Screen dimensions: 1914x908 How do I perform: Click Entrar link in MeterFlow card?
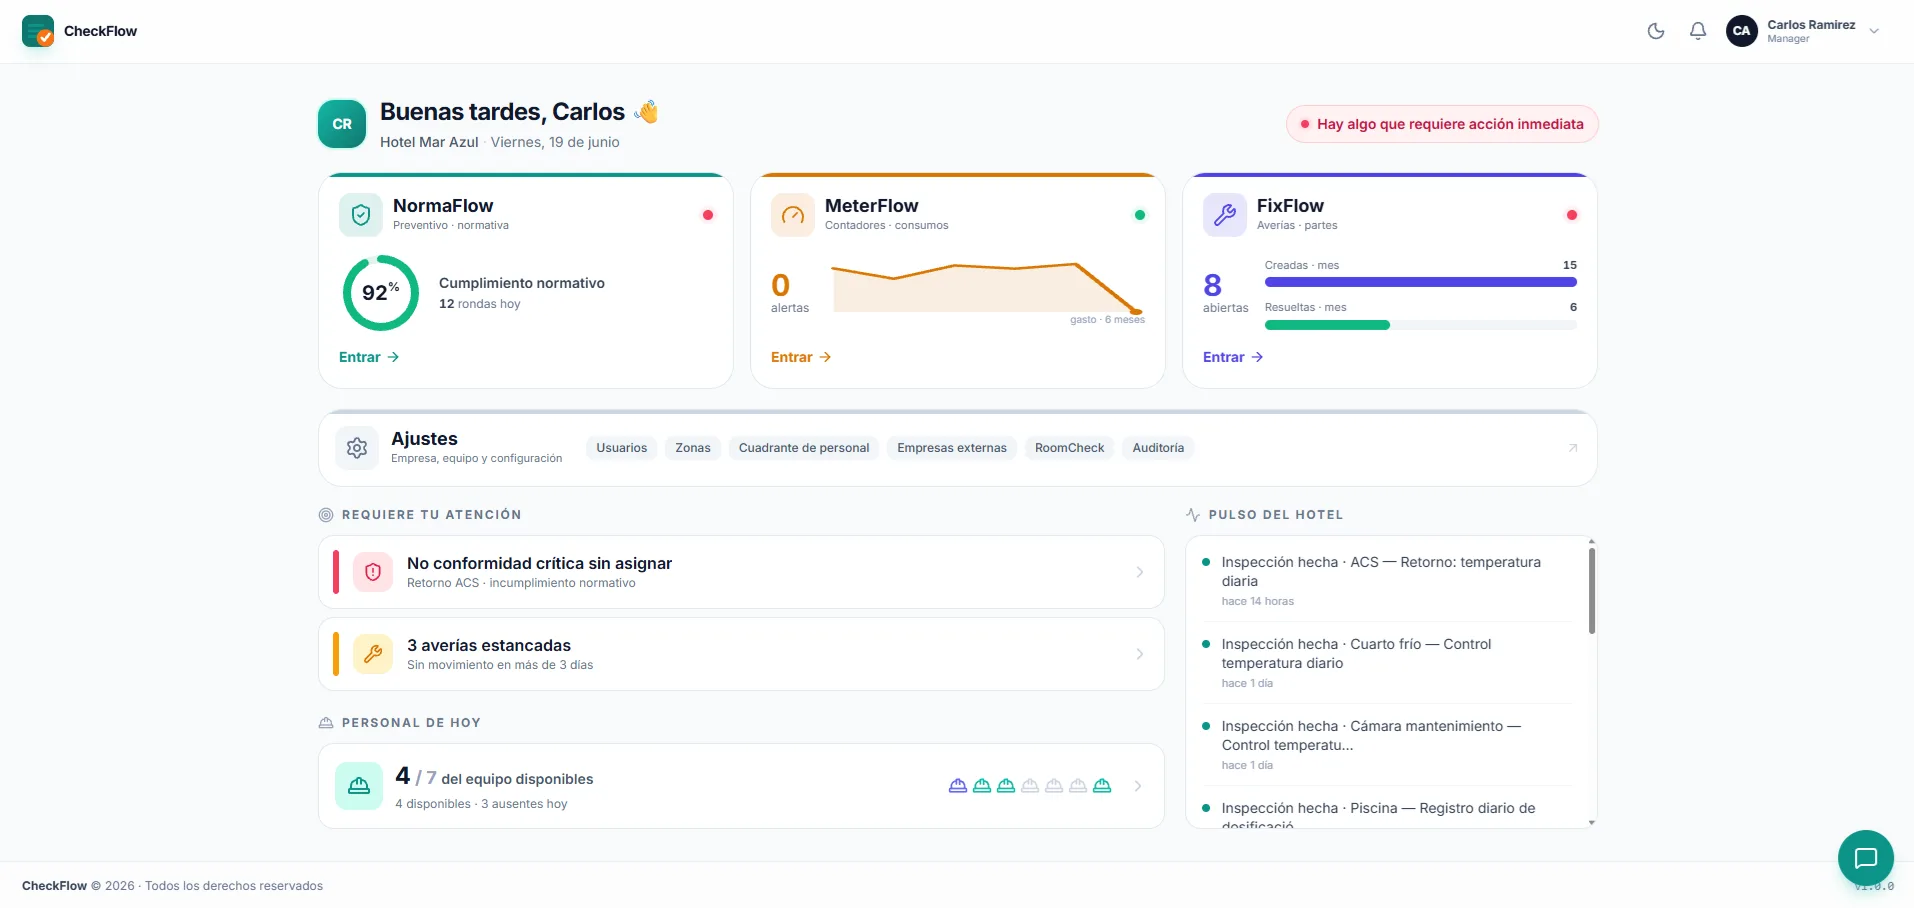pyautogui.click(x=801, y=357)
